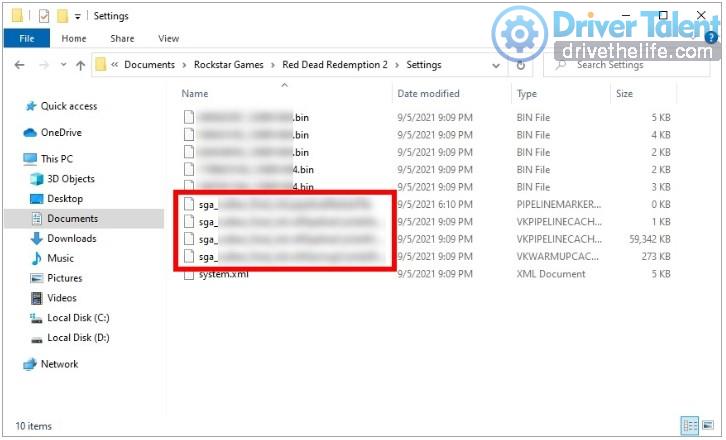Select Network in the sidebar
The image size is (726, 440).
(59, 365)
